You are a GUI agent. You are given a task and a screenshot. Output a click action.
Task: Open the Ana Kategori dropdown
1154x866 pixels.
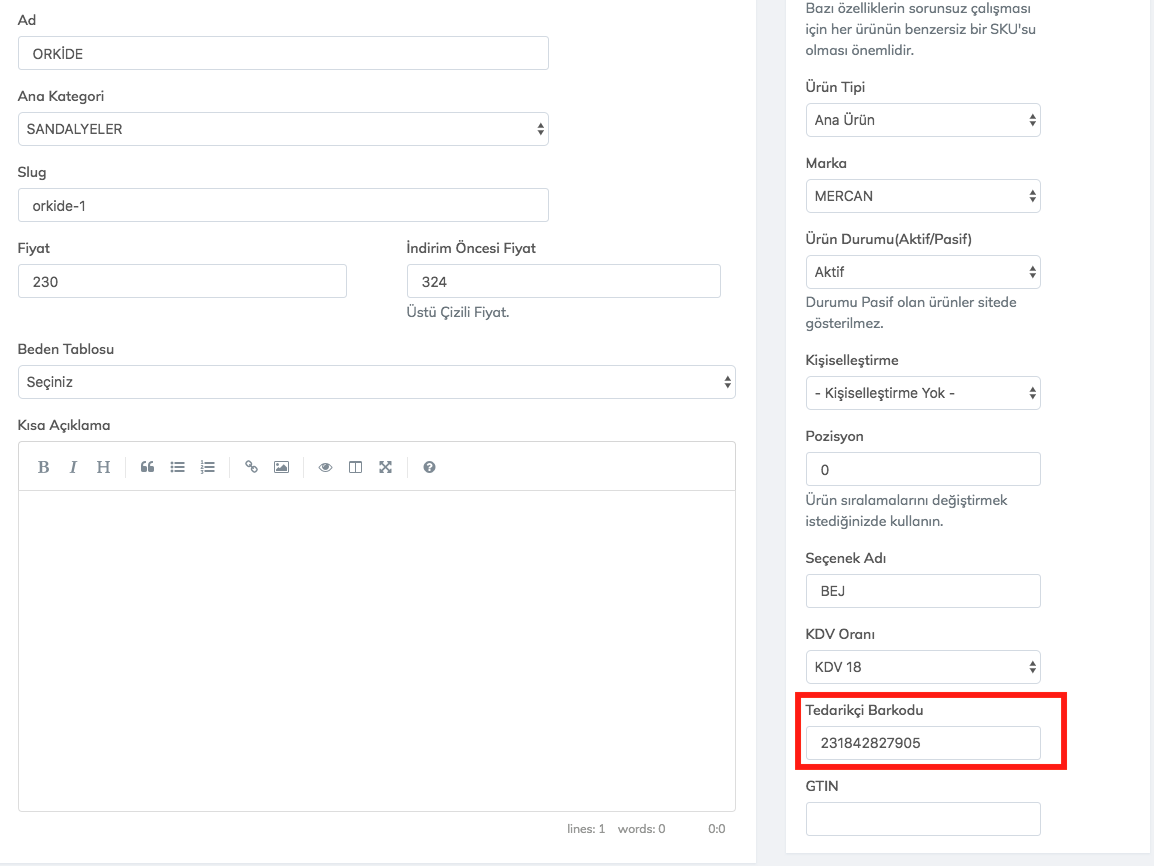coord(283,129)
